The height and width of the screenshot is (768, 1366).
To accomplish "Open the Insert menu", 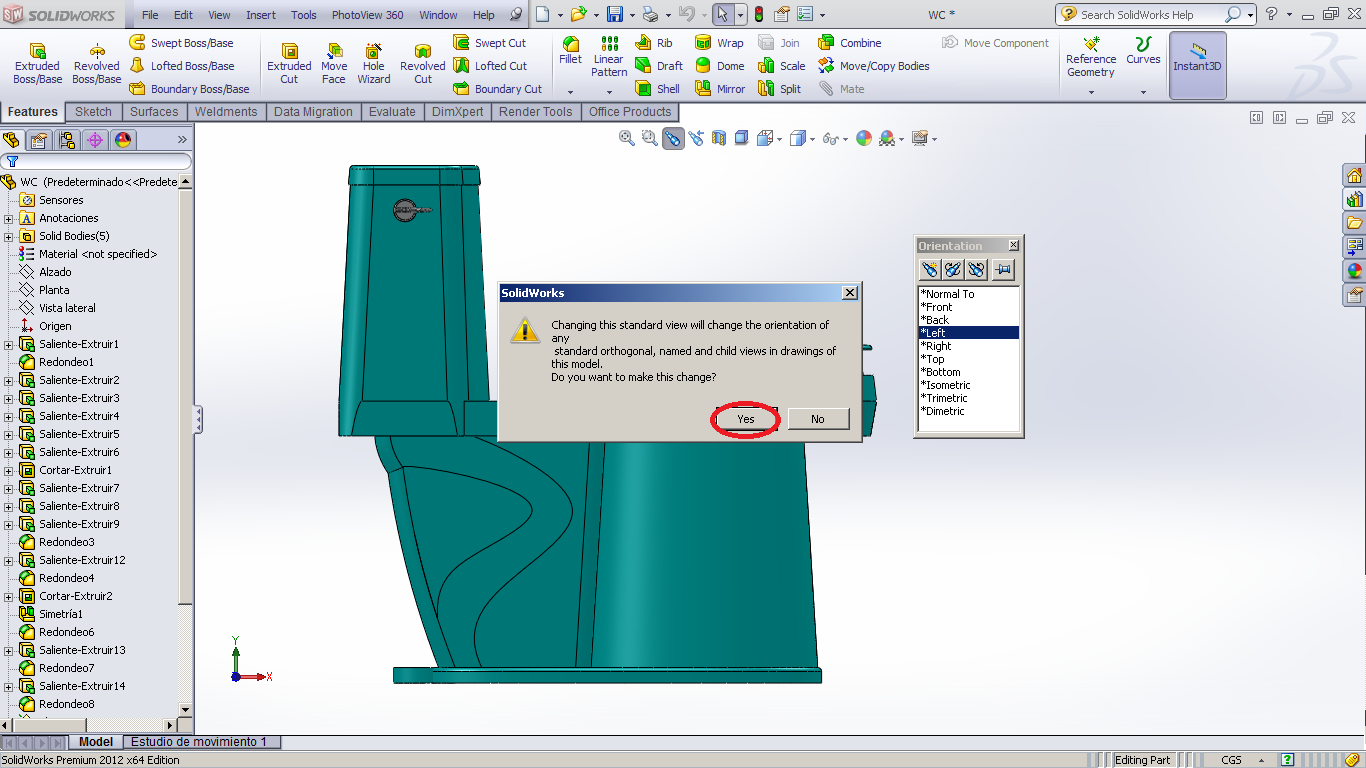I will pos(261,15).
